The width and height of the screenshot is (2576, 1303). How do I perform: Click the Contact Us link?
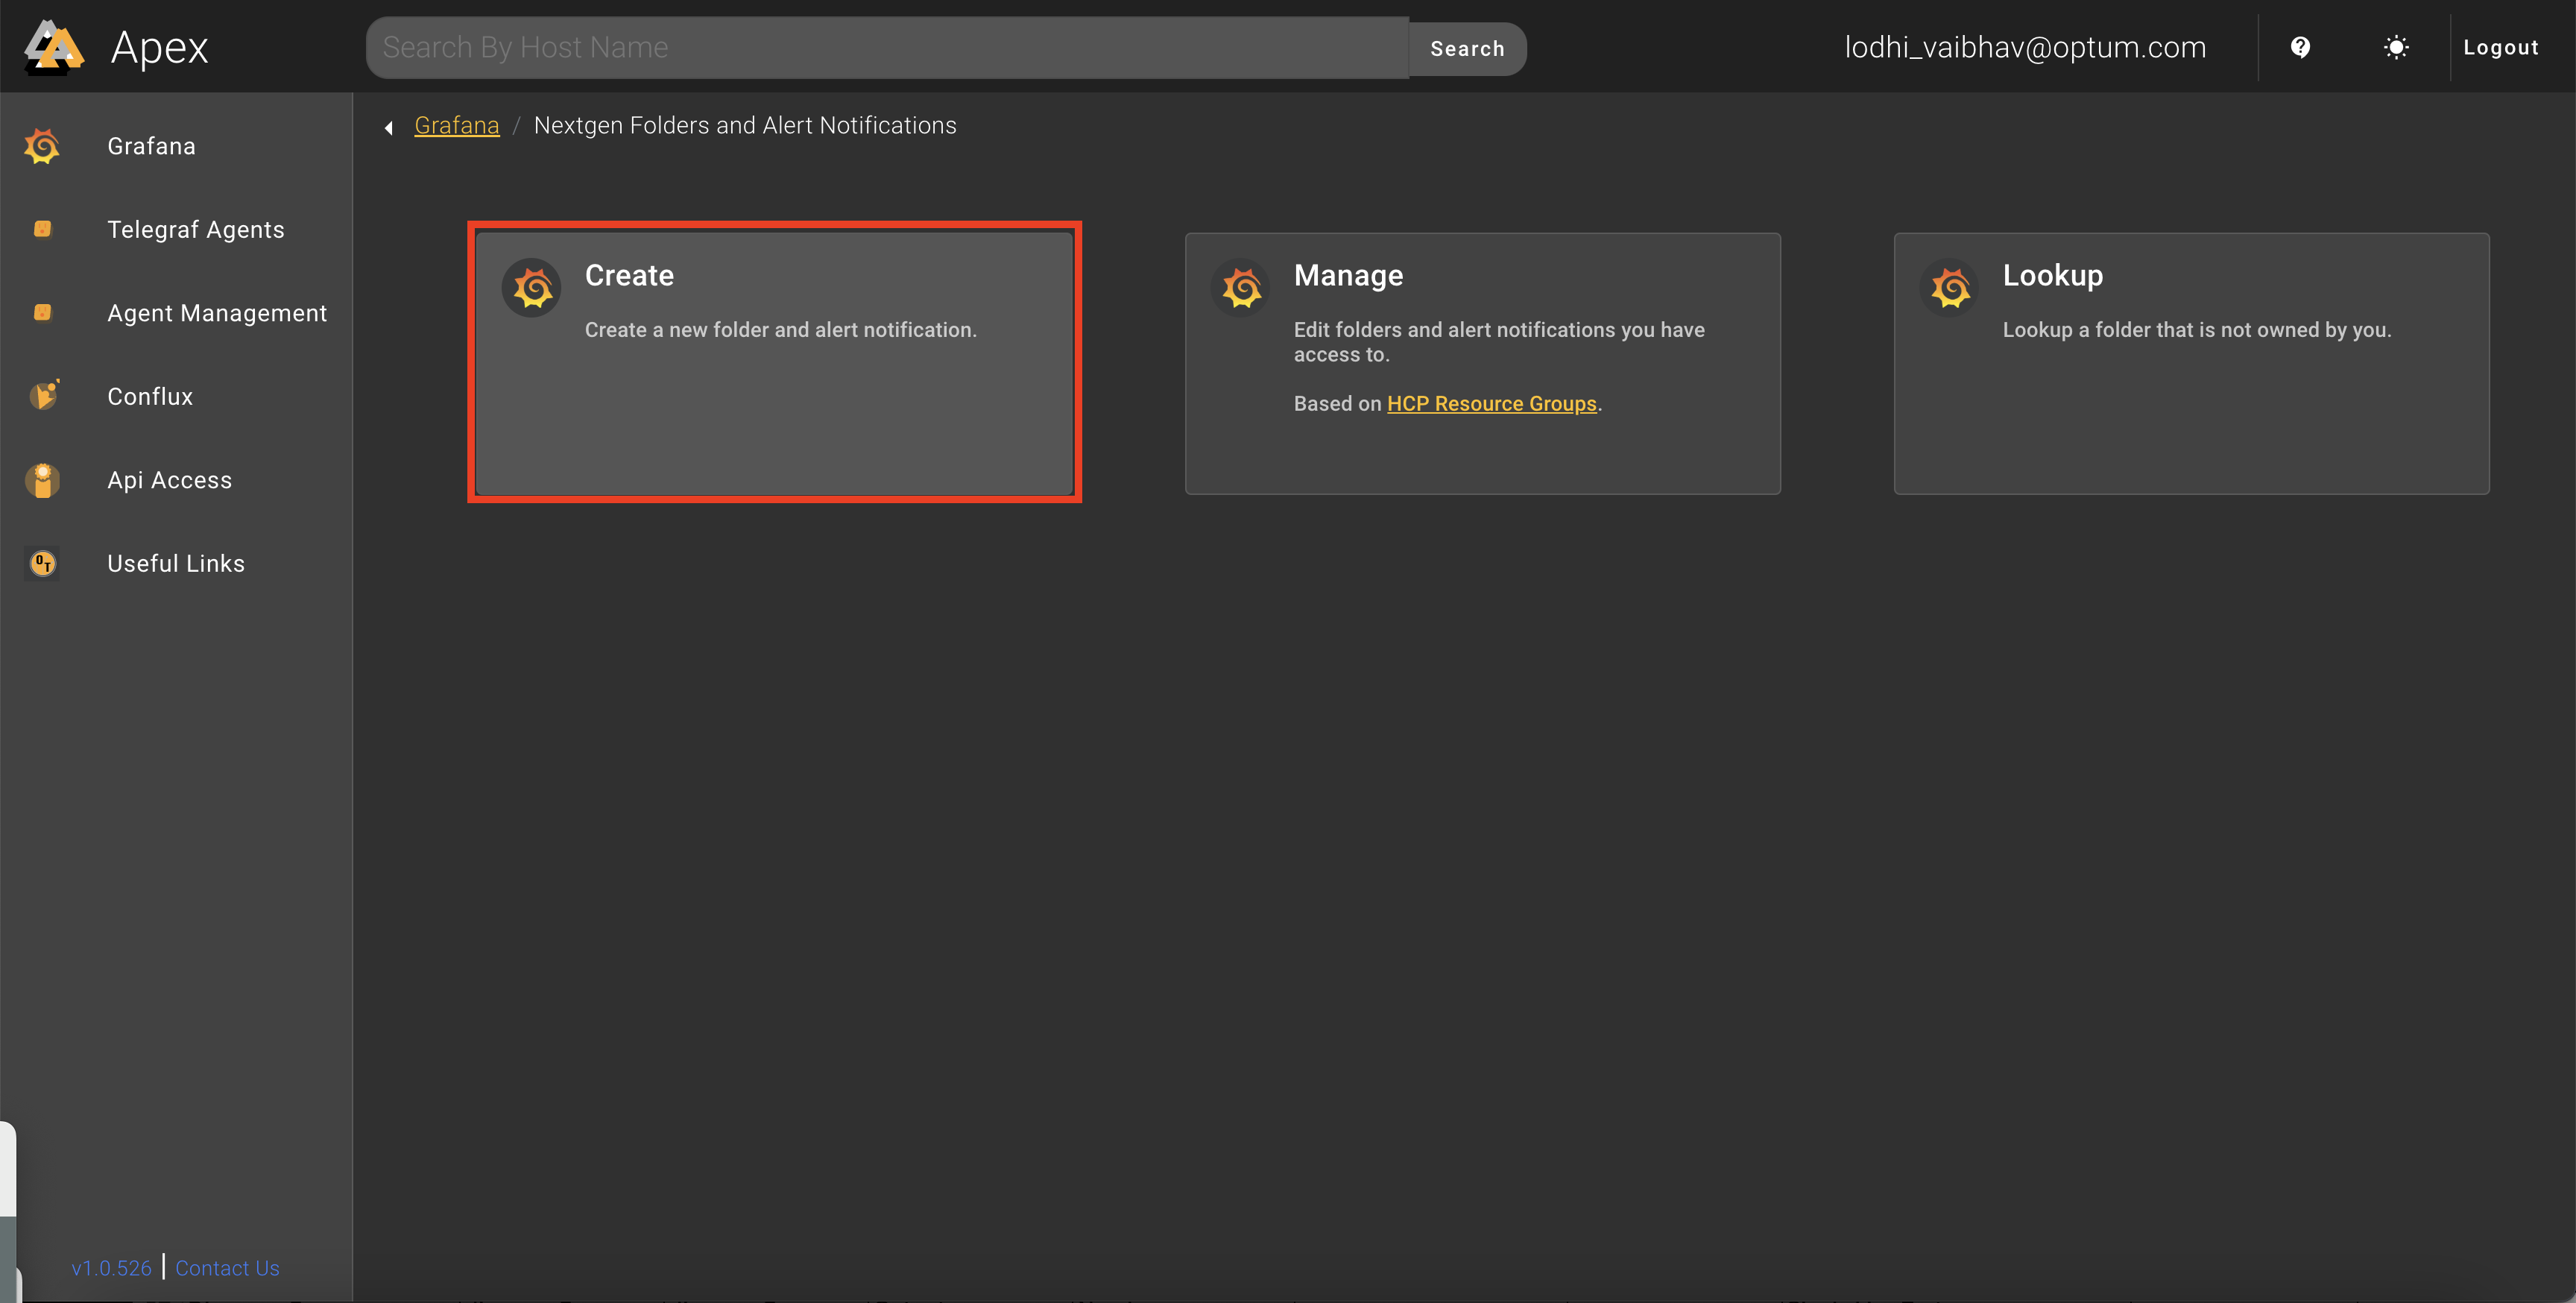point(227,1267)
